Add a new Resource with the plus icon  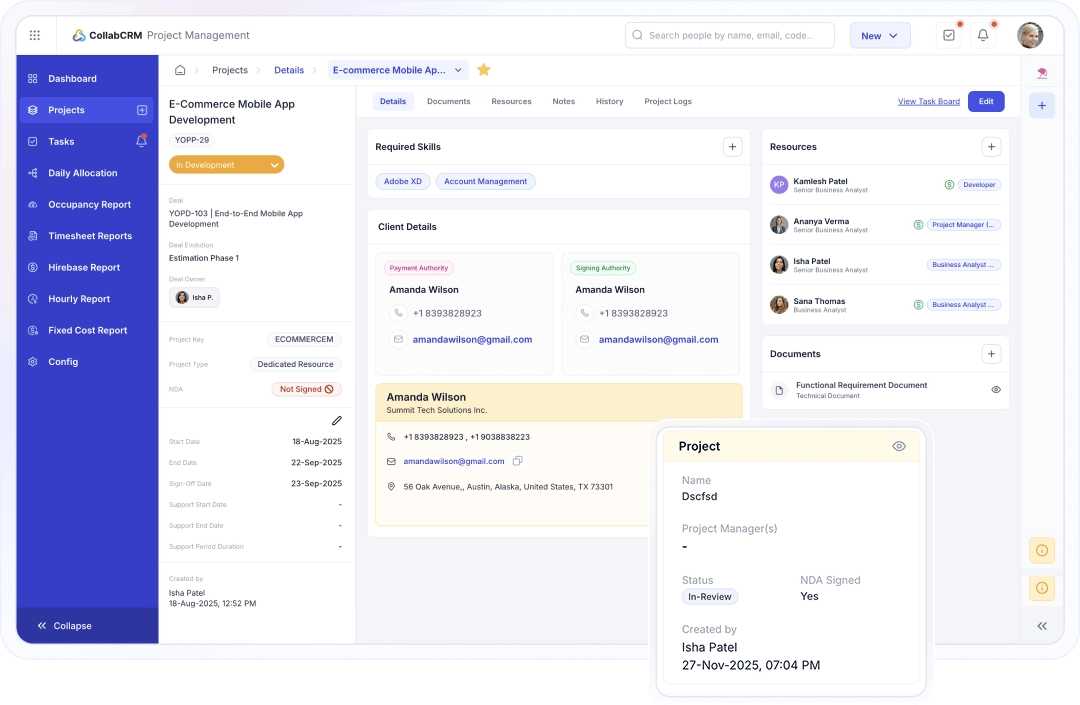coord(991,146)
